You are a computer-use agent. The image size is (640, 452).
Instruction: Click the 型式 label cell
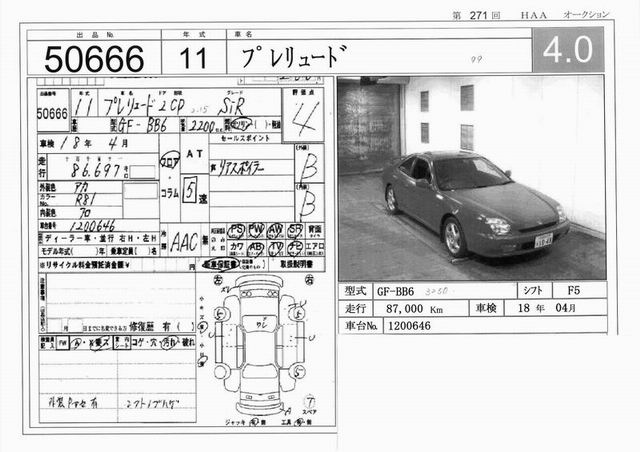coord(356,291)
